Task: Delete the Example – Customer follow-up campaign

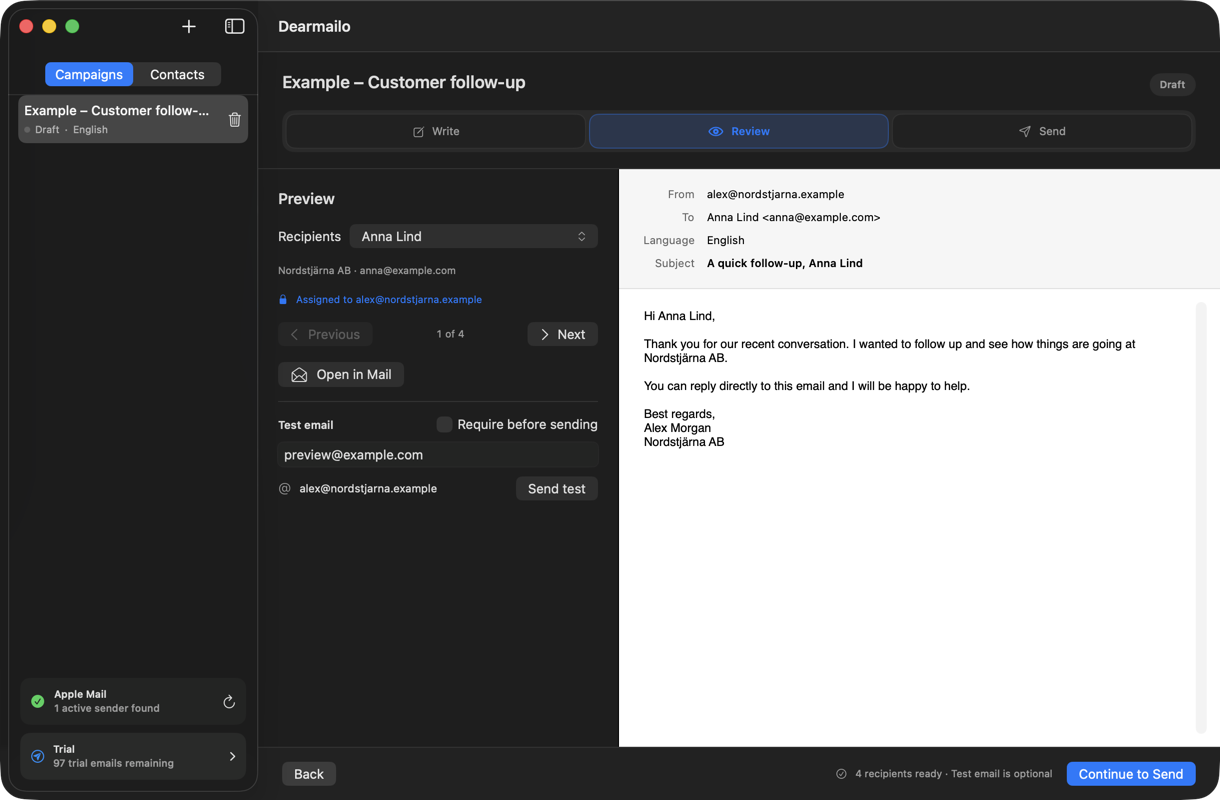Action: pyautogui.click(x=235, y=120)
